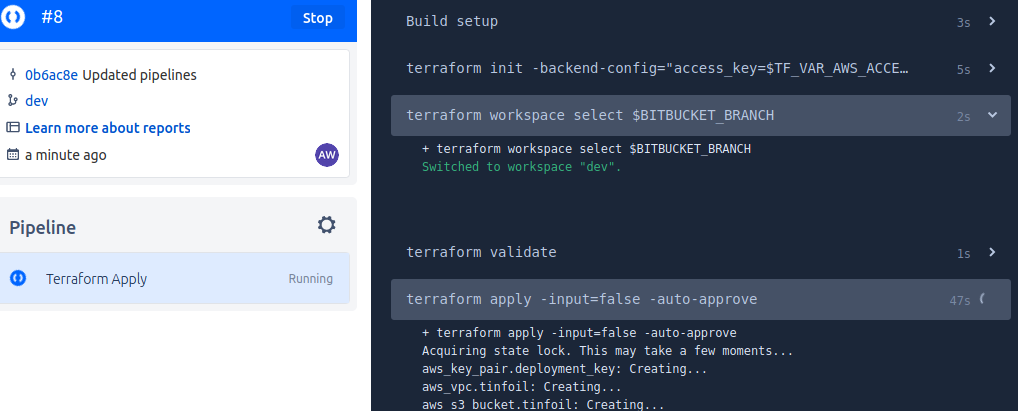Click the pipeline status icon beside #8
The width and height of the screenshot is (1018, 411).
point(13,18)
